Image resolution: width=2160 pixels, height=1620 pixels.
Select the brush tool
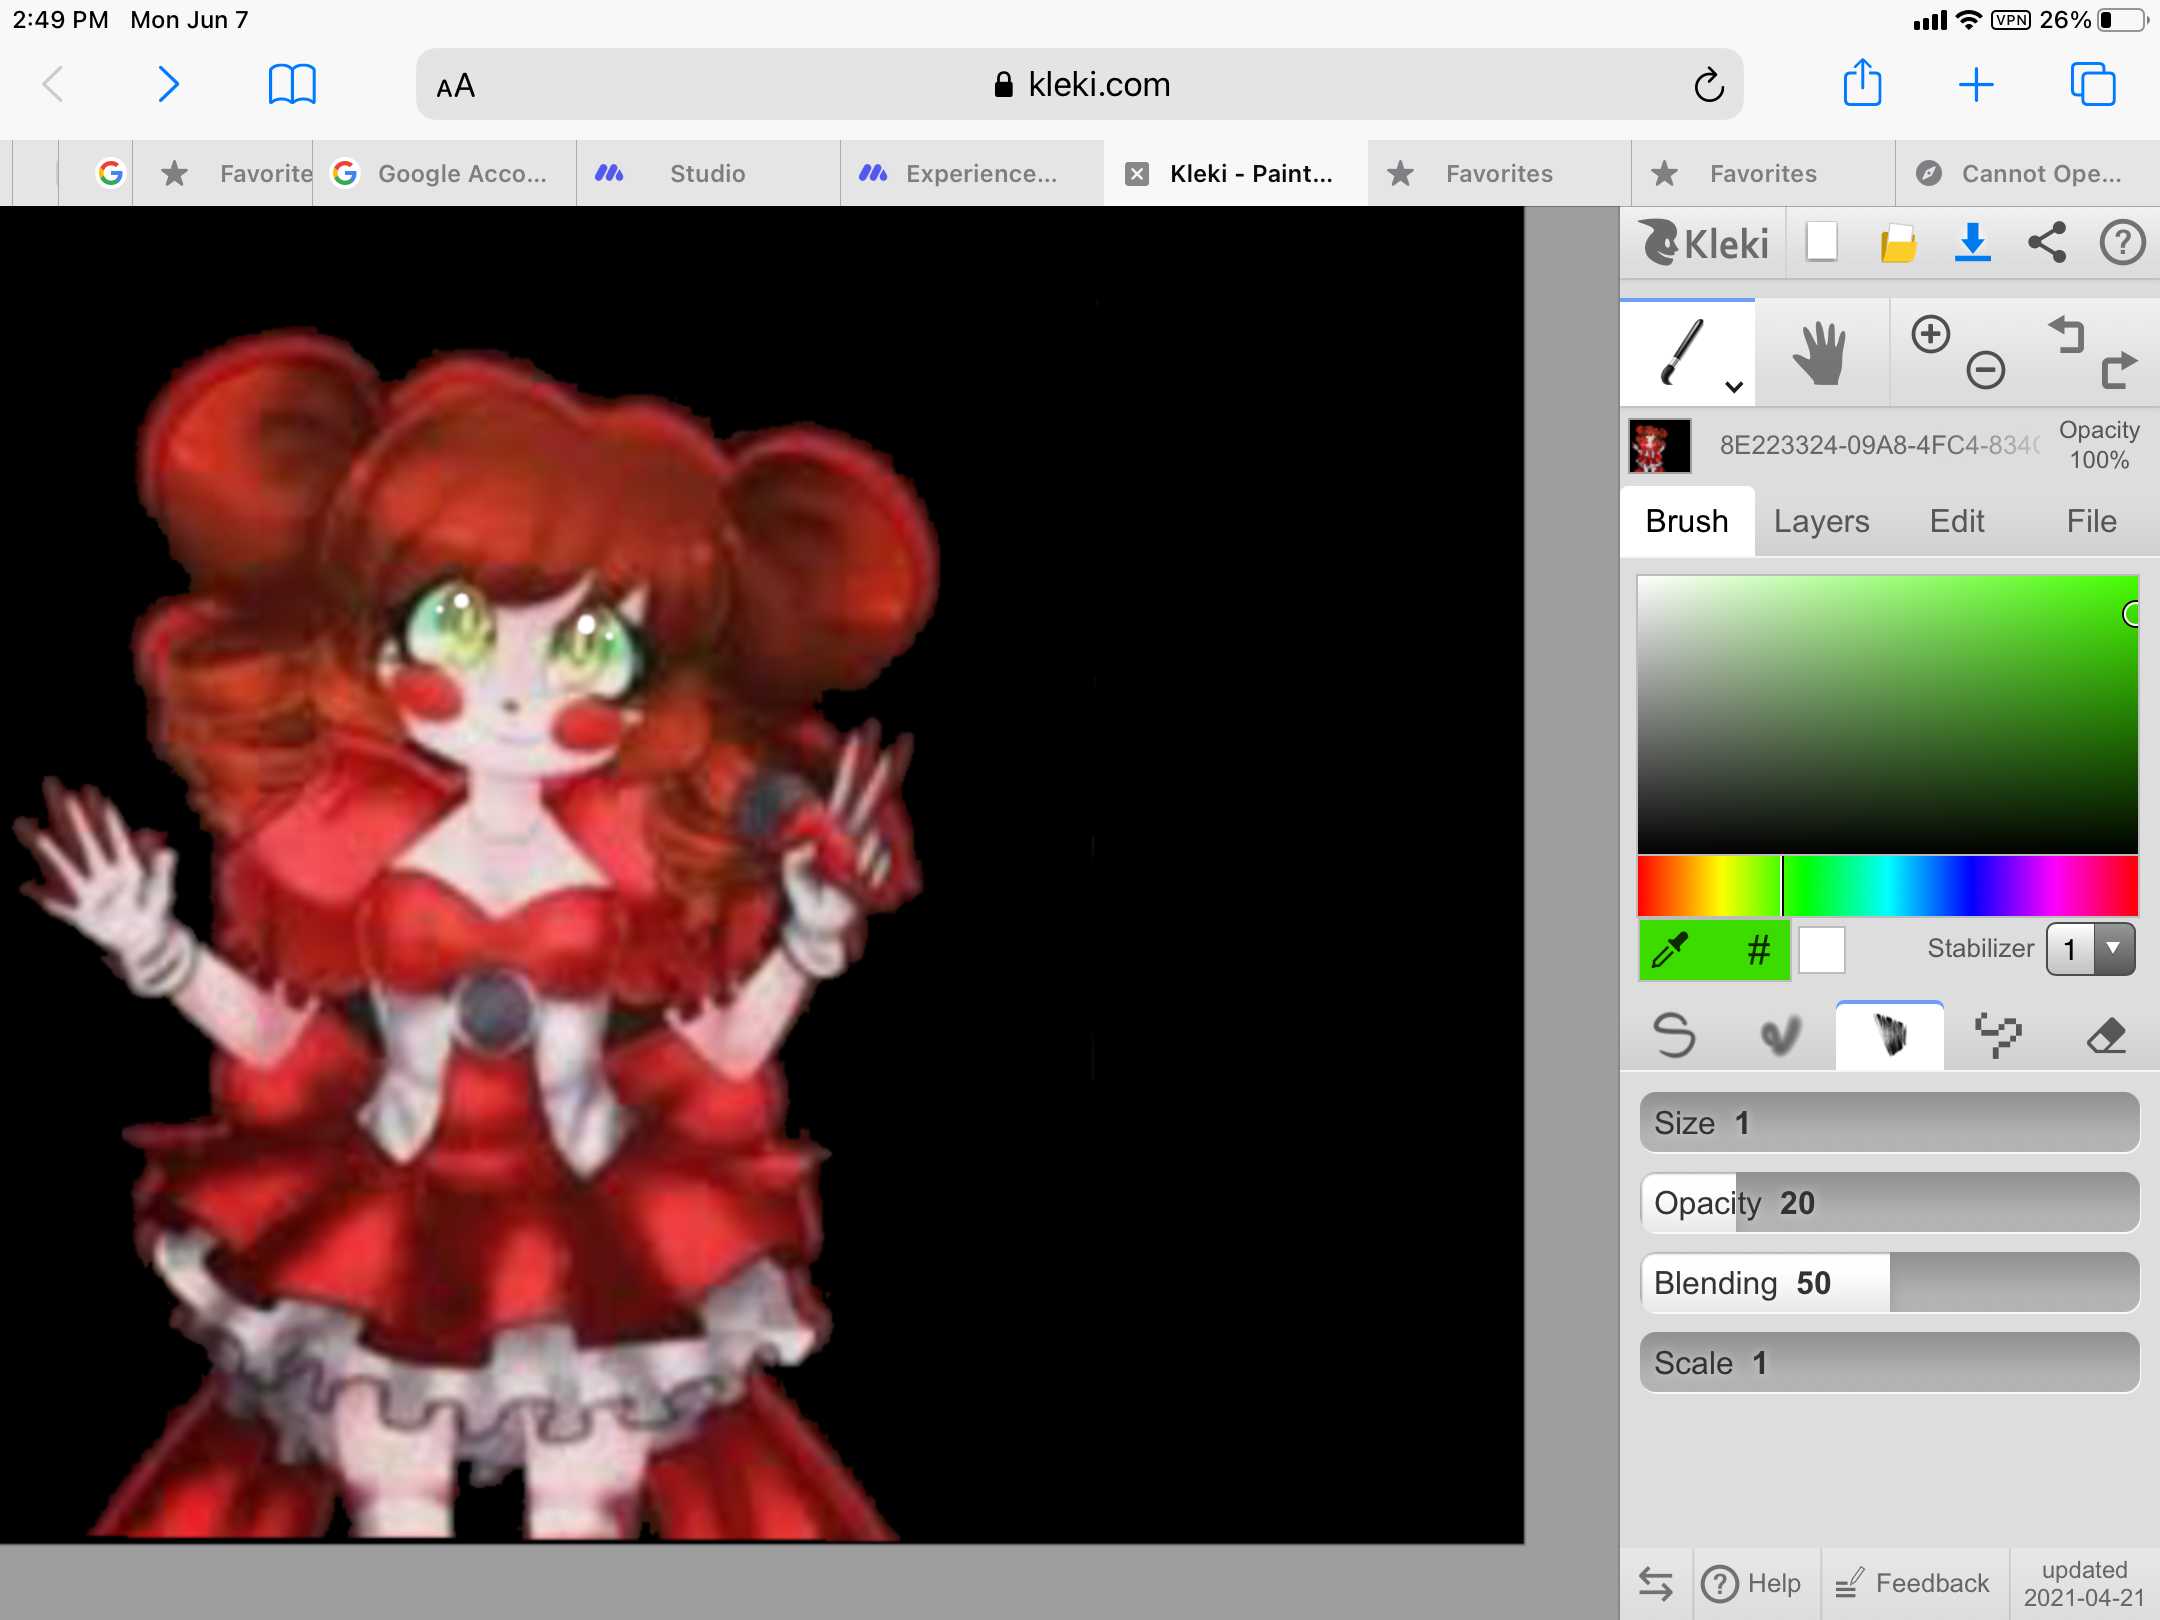click(1686, 353)
